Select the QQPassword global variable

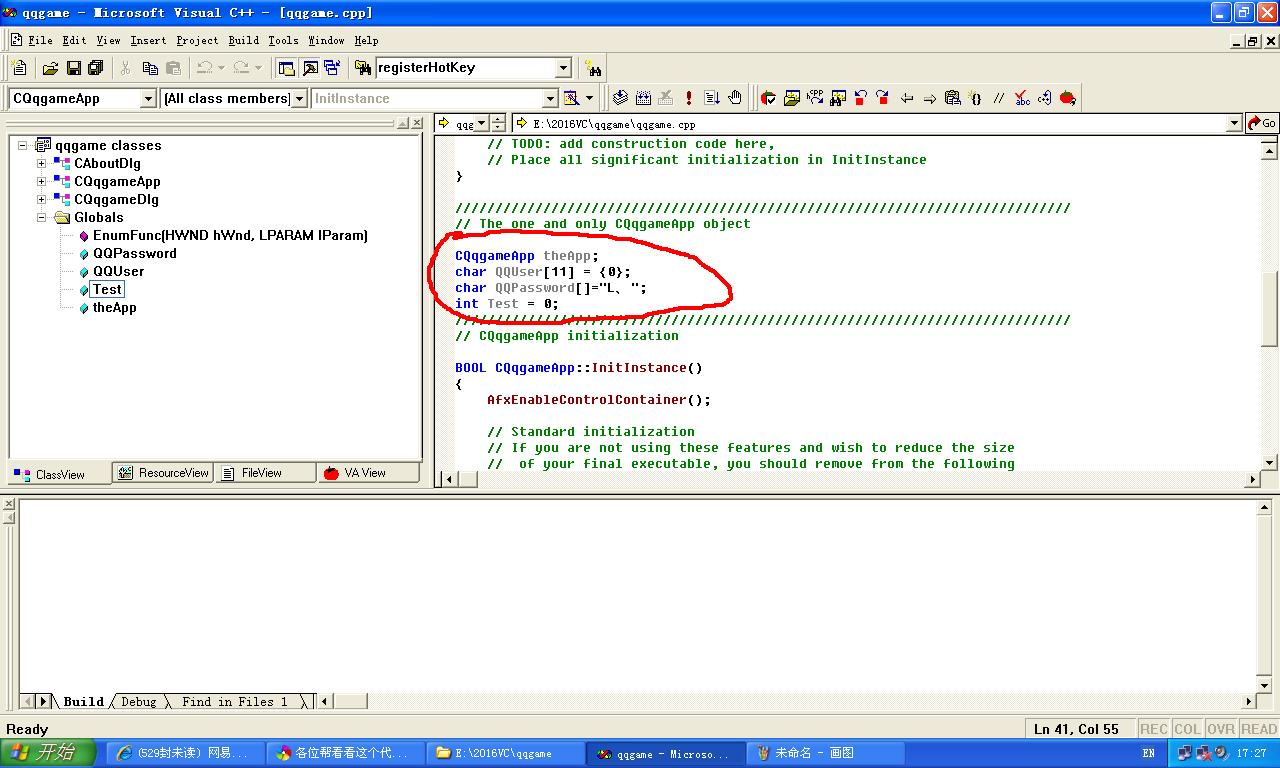(135, 253)
